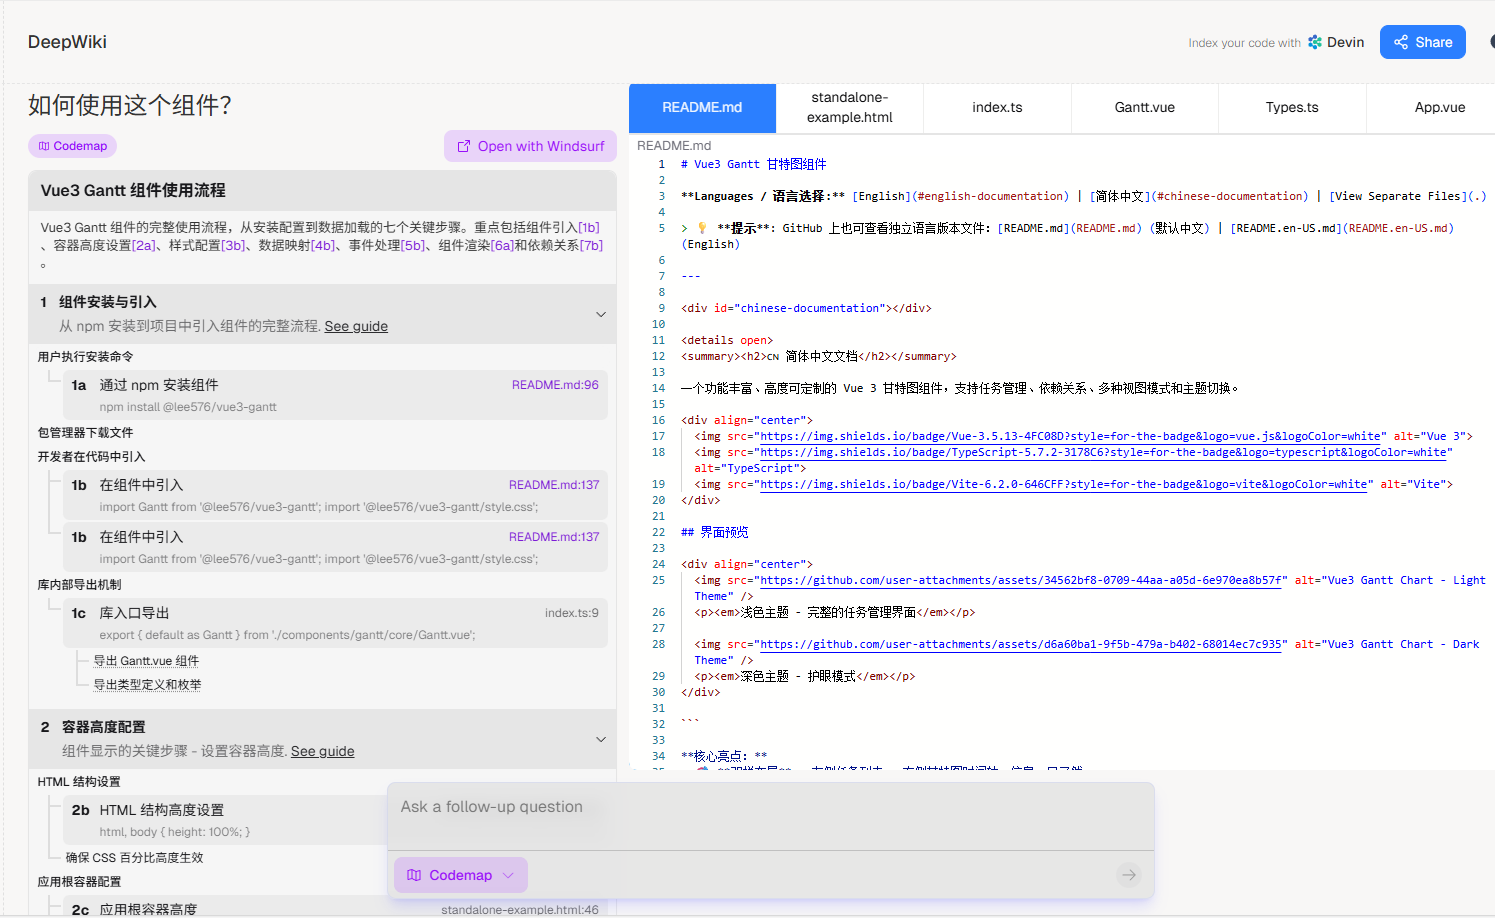This screenshot has height=918, width=1495.
Task: Click the [6a] reference in the summary
Action: coord(502,245)
